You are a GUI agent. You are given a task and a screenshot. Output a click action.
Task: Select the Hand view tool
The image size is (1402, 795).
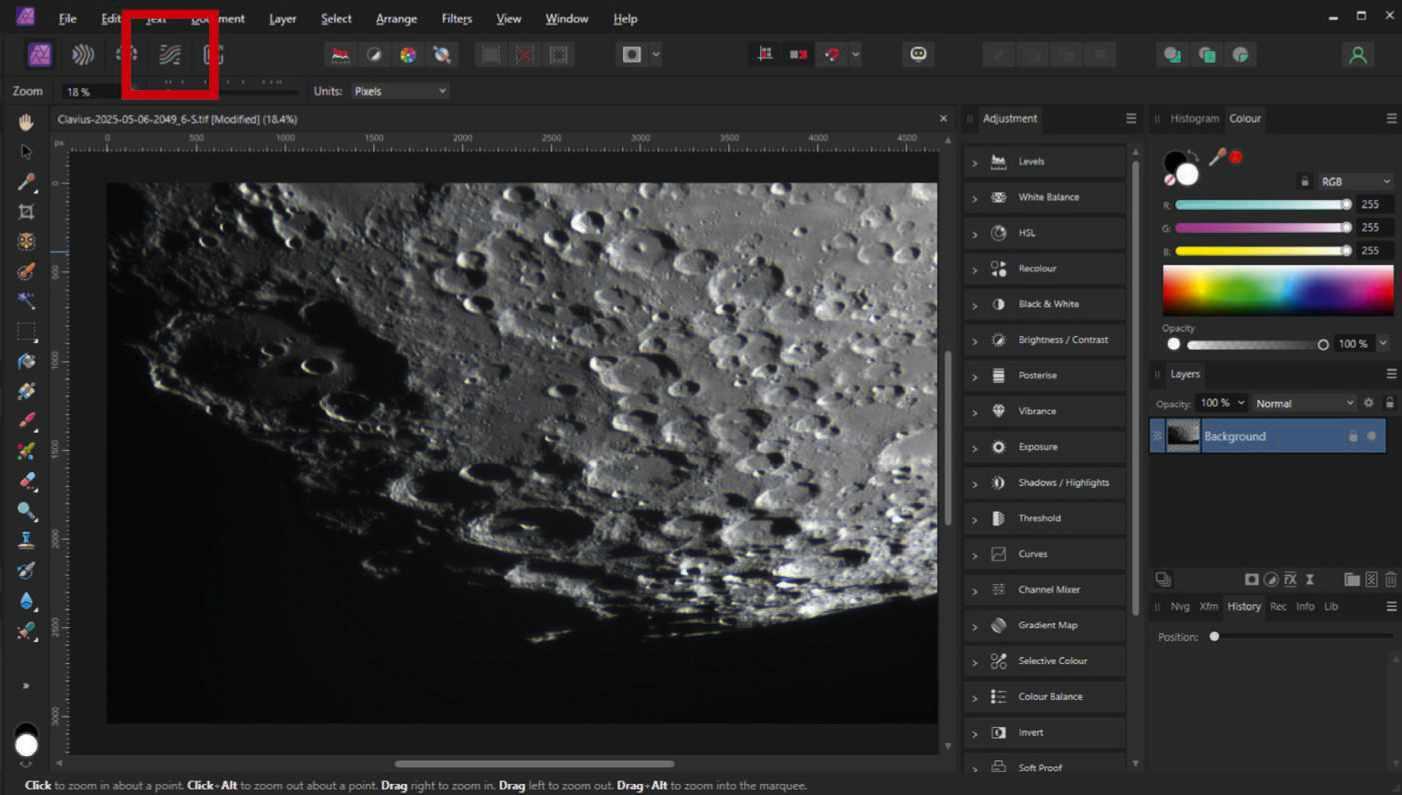pyautogui.click(x=26, y=122)
